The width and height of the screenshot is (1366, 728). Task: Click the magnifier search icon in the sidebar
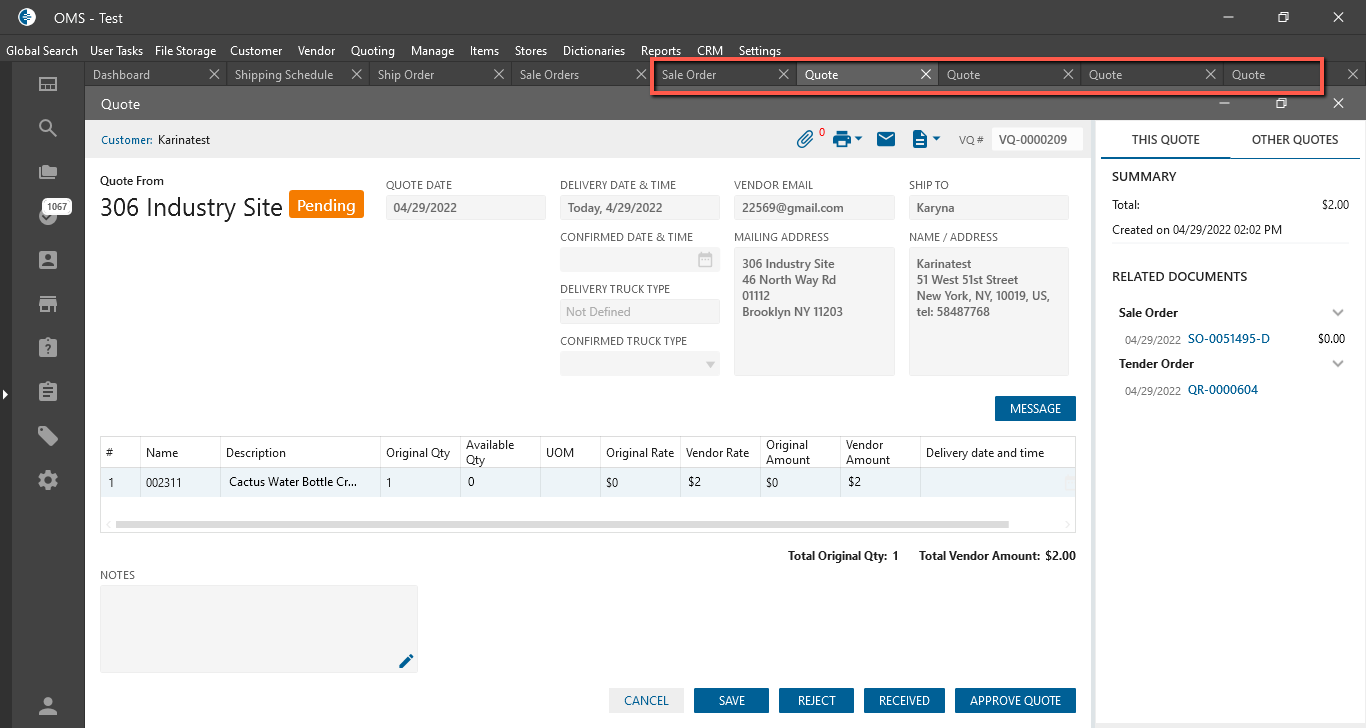(x=48, y=128)
